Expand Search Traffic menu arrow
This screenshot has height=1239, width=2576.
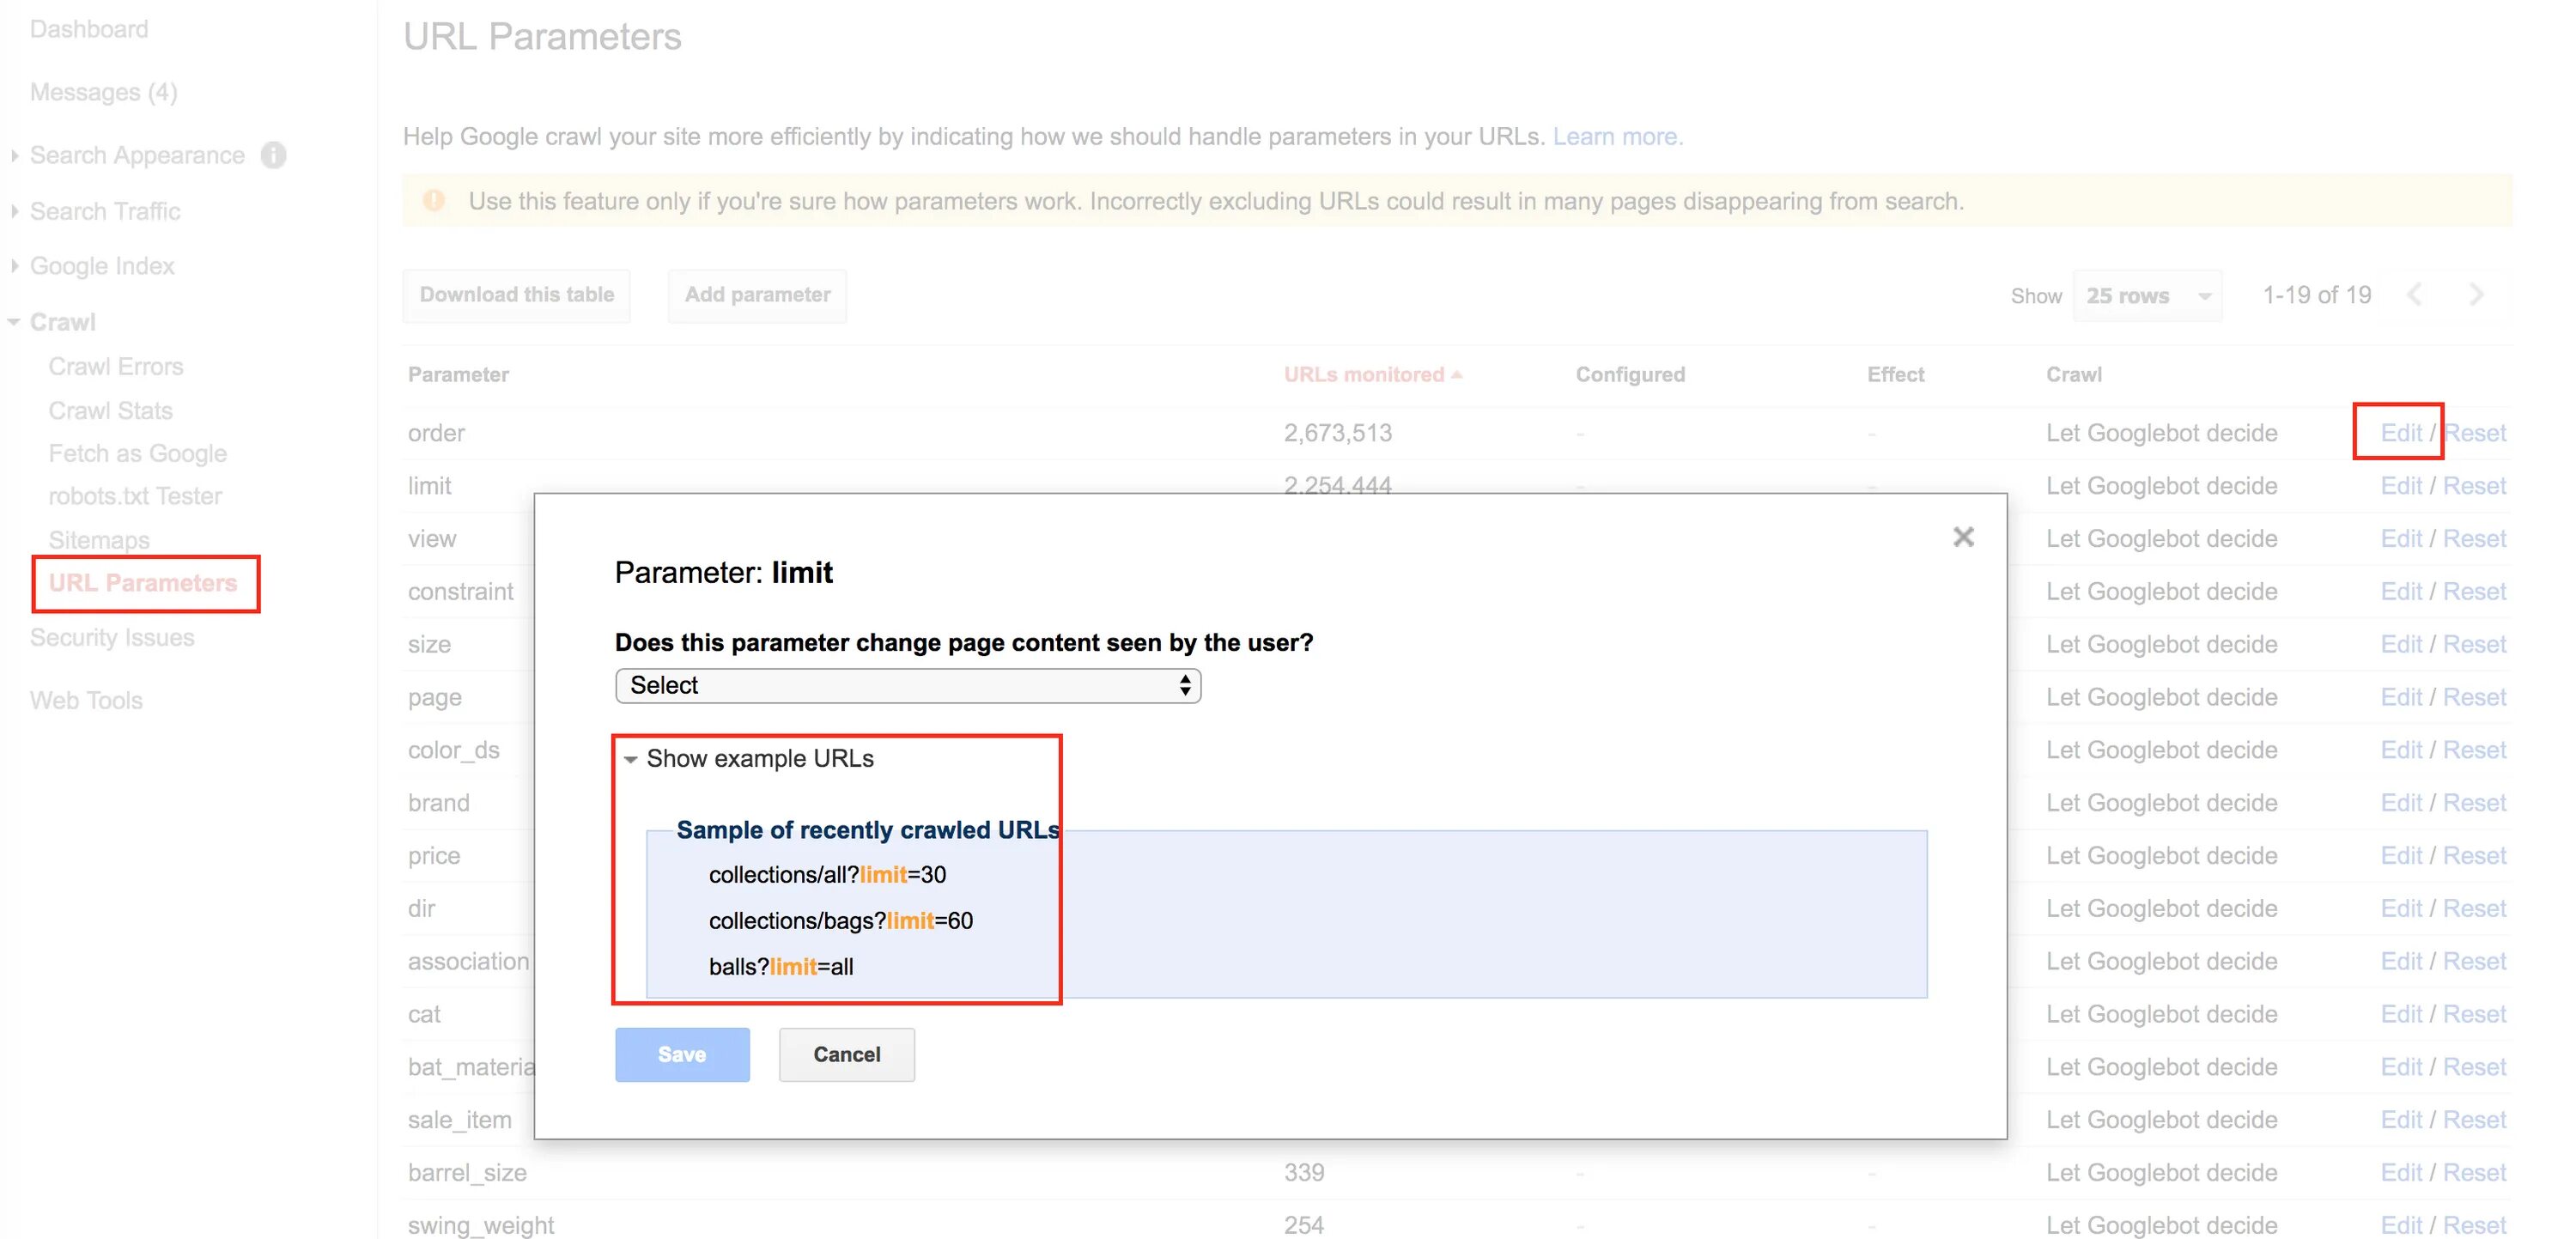click(14, 211)
